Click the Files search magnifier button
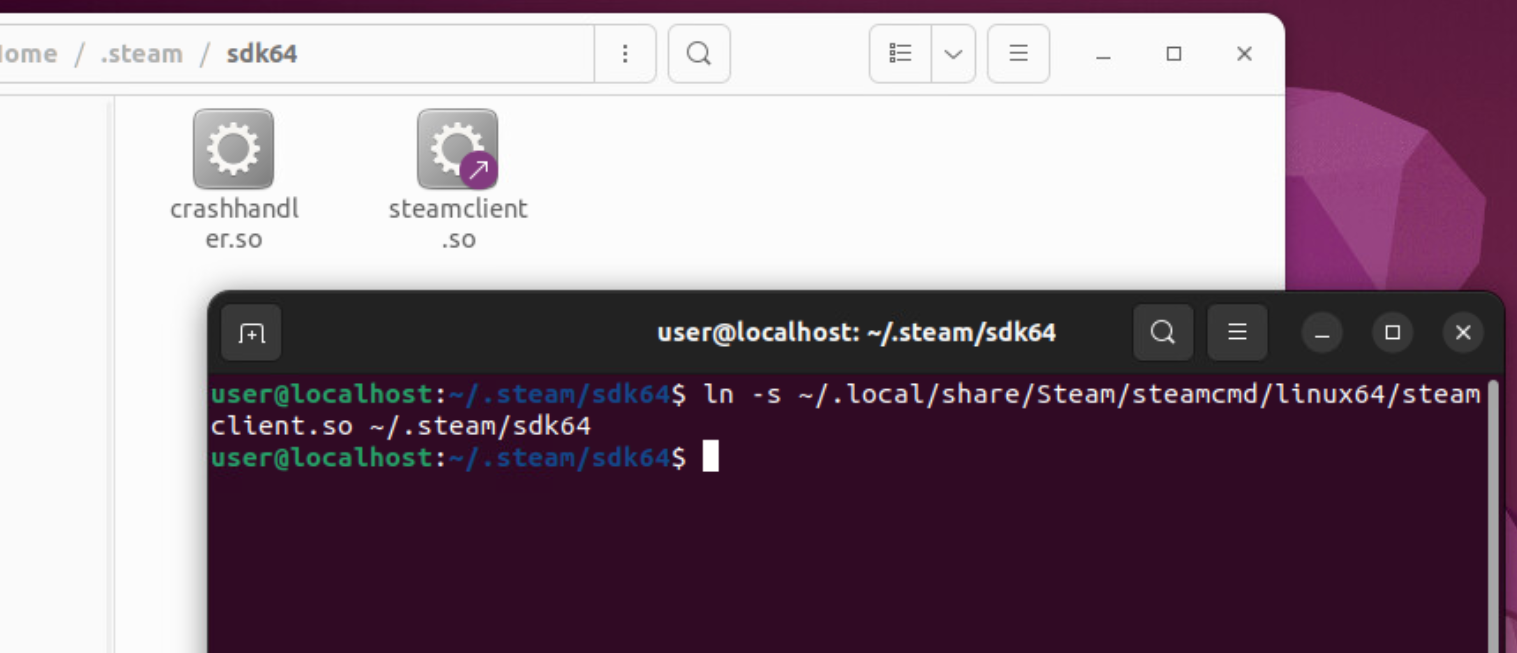Viewport: 1517px width, 653px height. [699, 53]
